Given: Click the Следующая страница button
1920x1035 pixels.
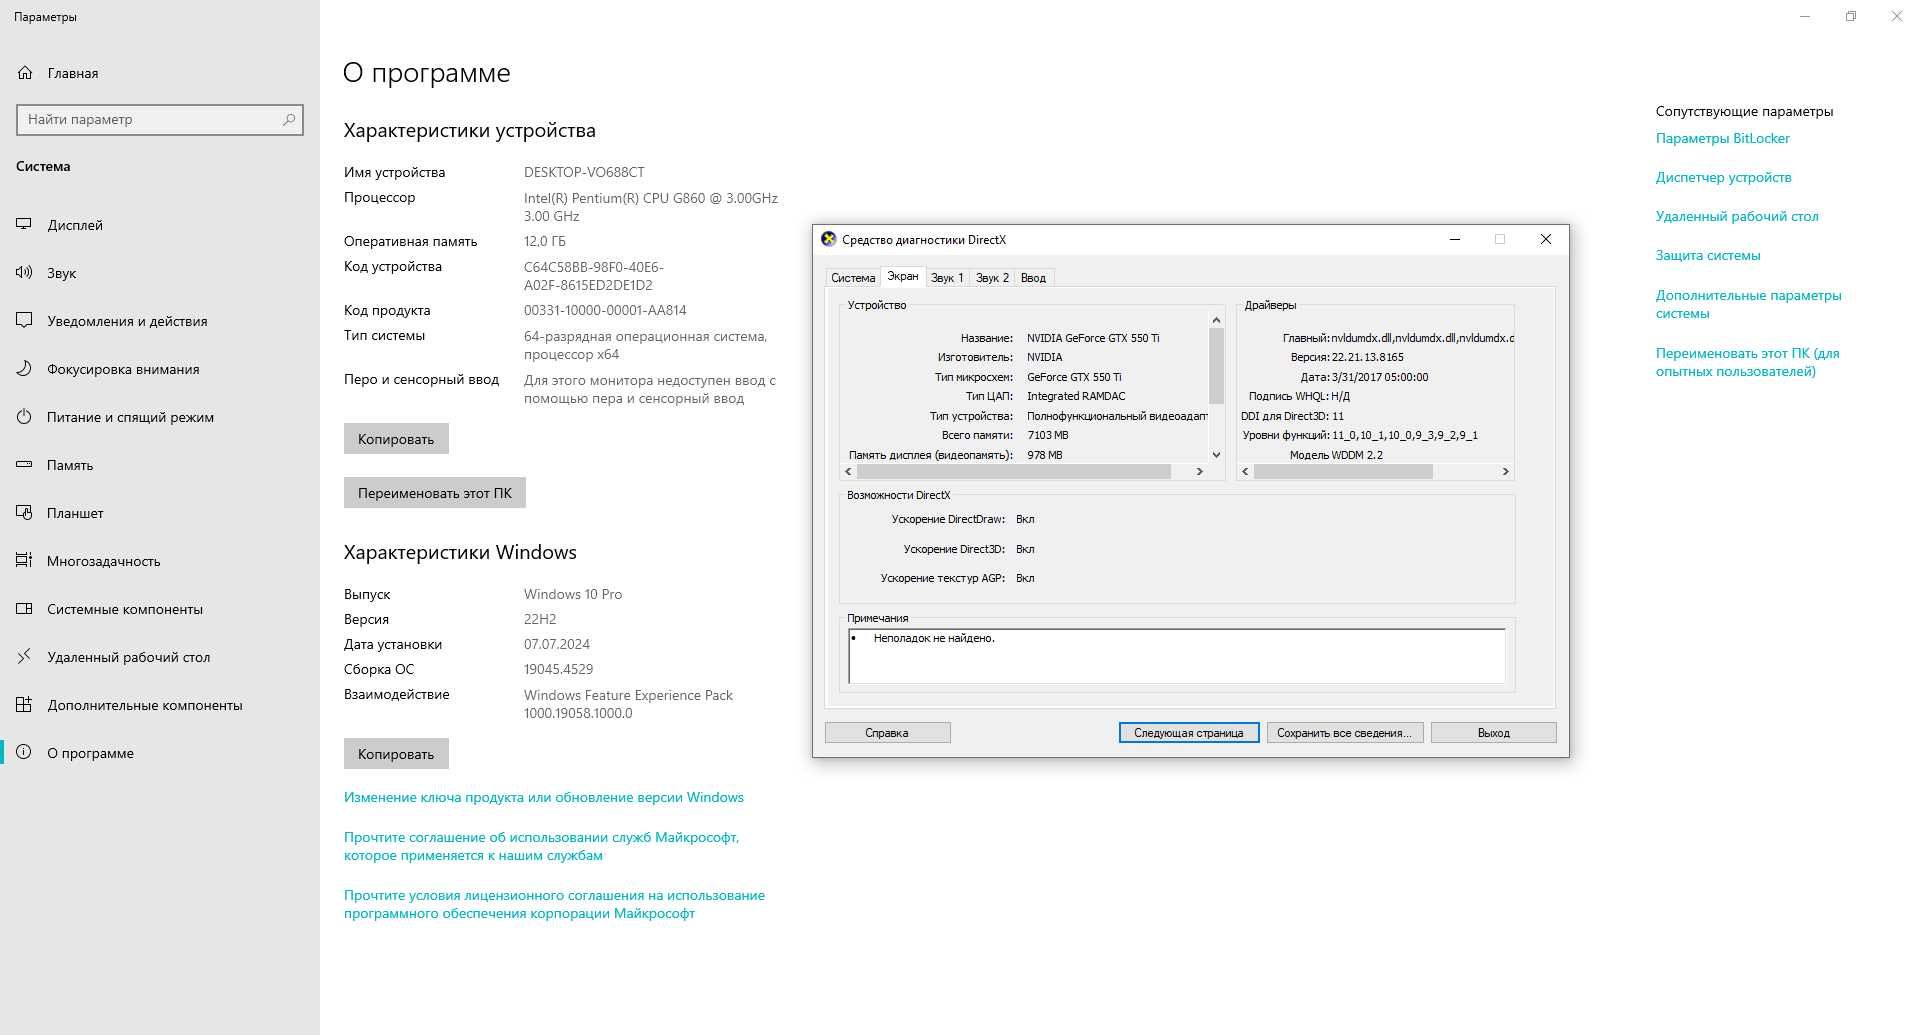Looking at the screenshot, I should click(1188, 733).
